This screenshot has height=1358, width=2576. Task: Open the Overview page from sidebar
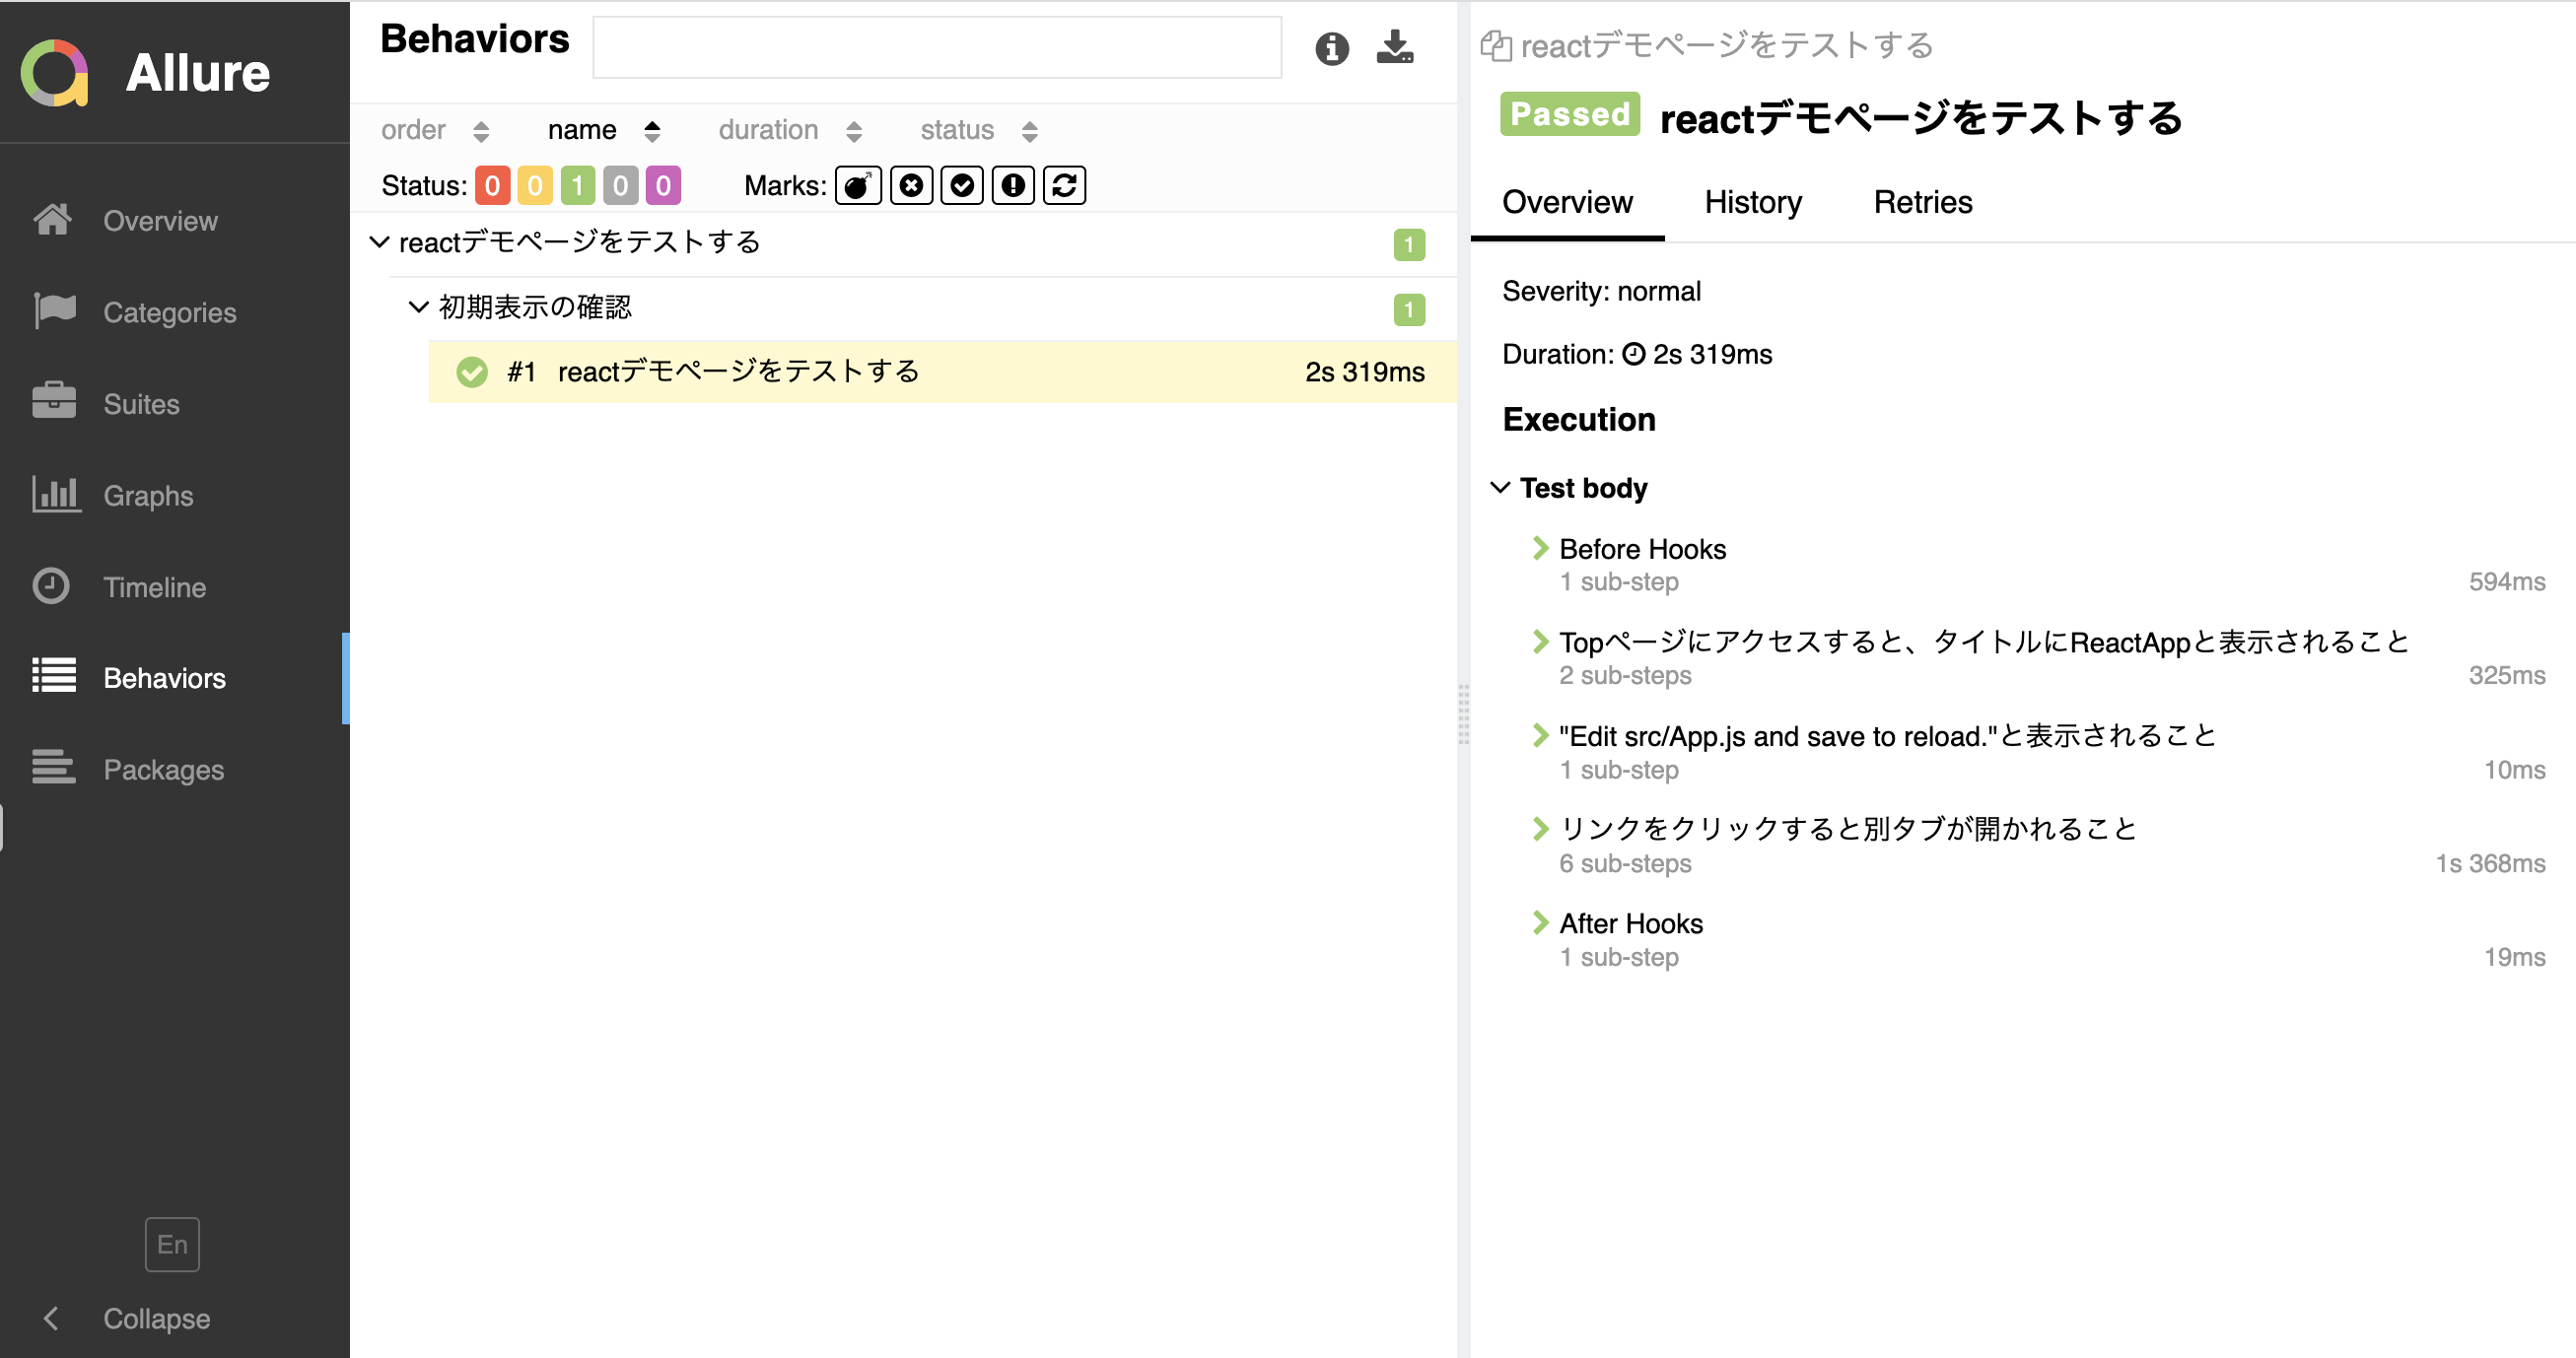(160, 220)
